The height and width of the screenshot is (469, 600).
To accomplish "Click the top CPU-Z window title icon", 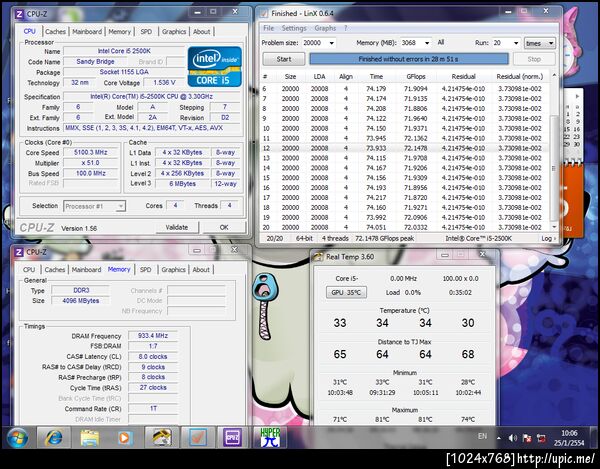I will pyautogui.click(x=19, y=14).
